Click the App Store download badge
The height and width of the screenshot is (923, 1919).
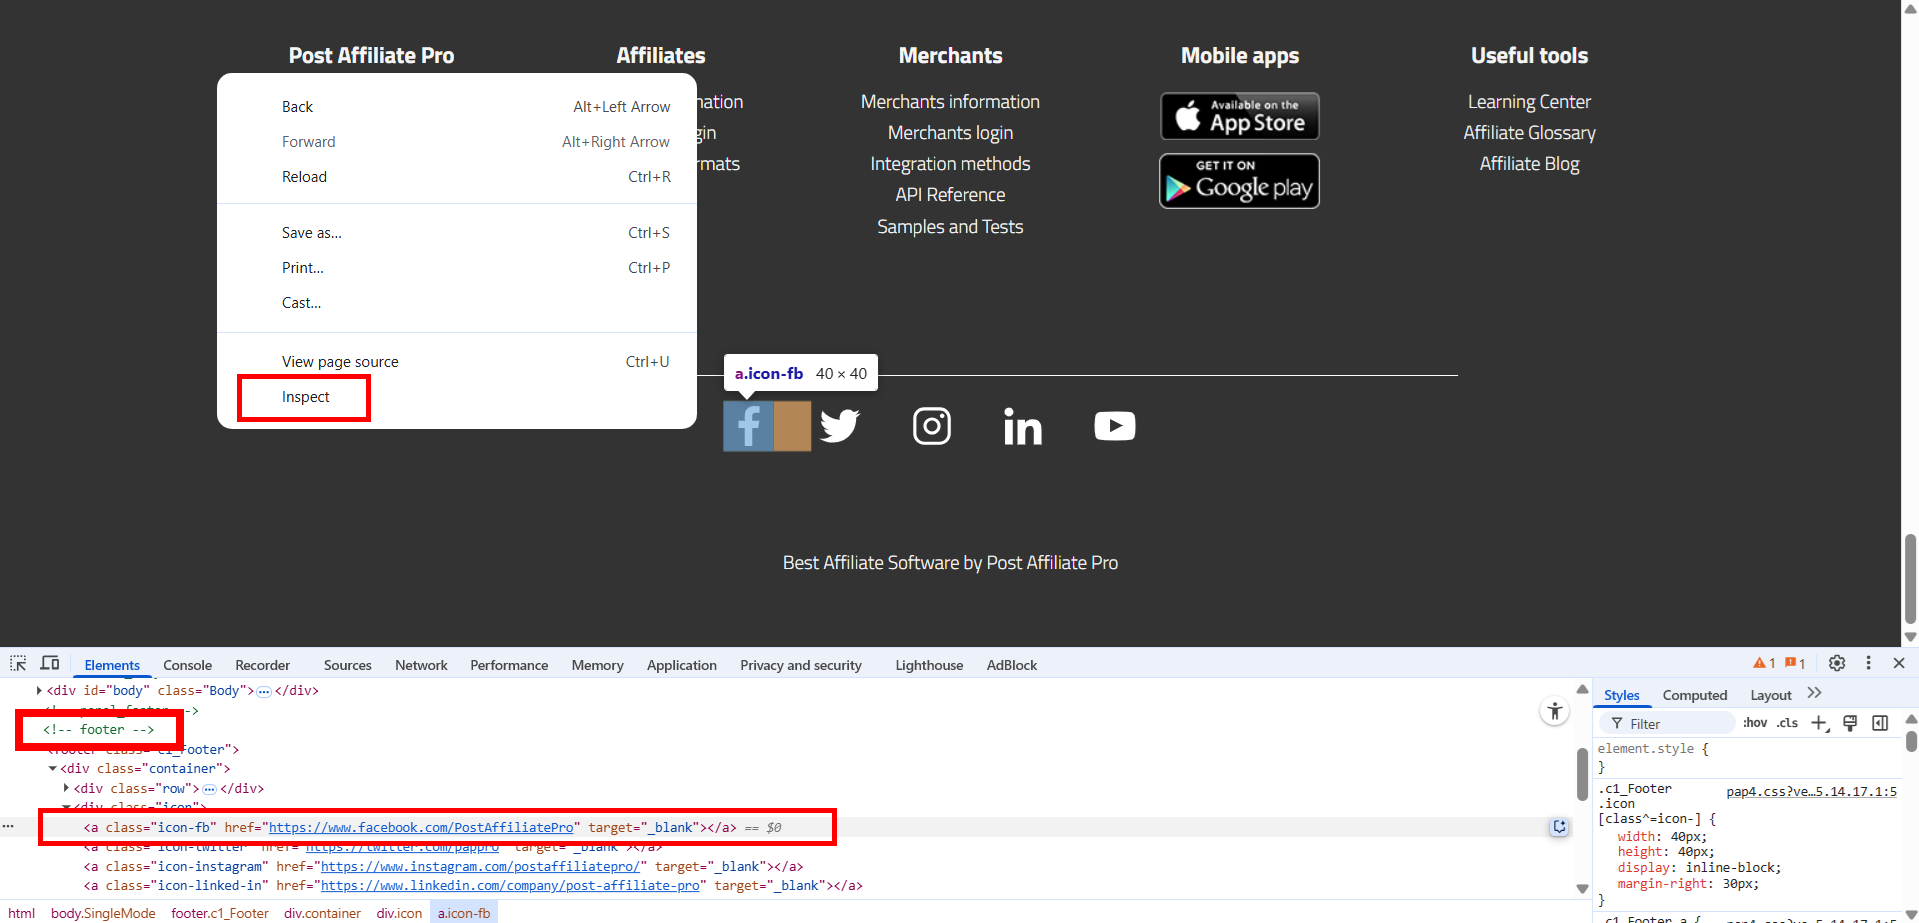tap(1240, 116)
